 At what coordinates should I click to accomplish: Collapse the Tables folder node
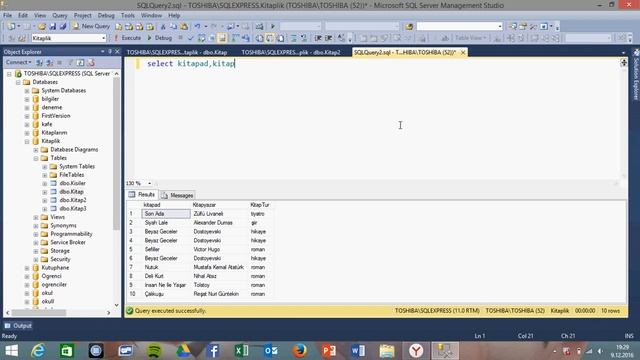[x=36, y=158]
